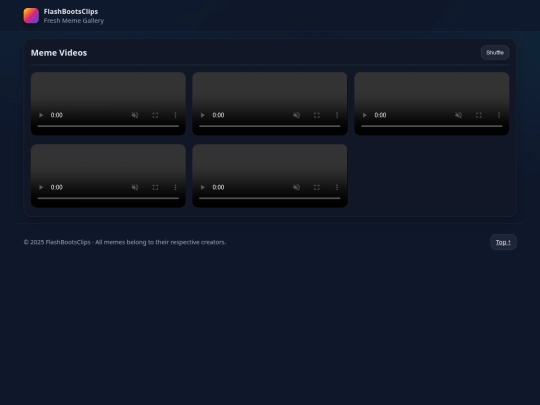The height and width of the screenshot is (405, 540).
Task: Click the Fresh Meme Gallery subtitle
Action: click(x=74, y=21)
